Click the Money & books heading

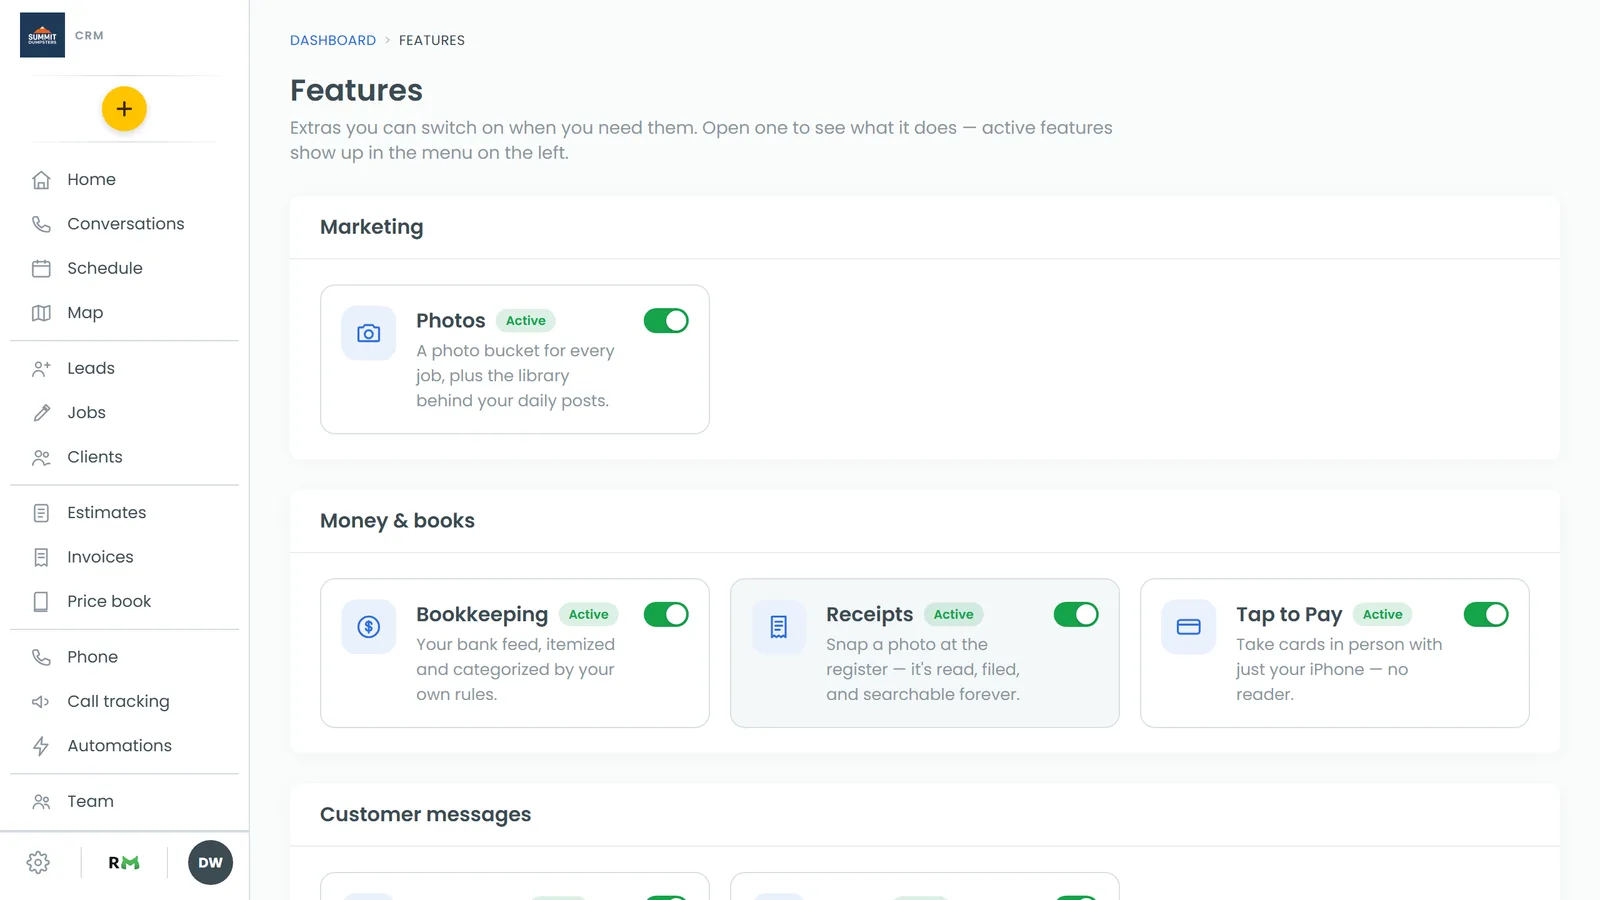[x=397, y=521]
